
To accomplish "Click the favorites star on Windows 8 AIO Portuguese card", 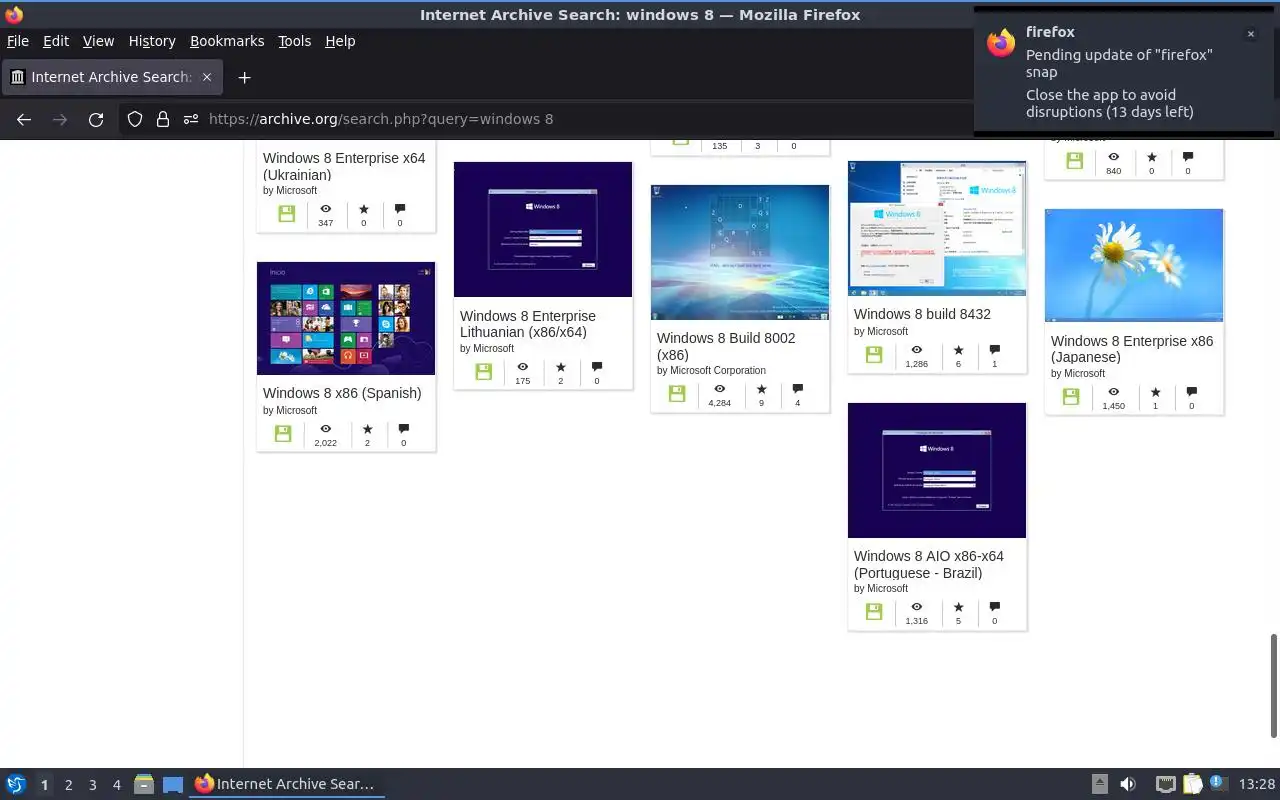I will [x=958, y=607].
